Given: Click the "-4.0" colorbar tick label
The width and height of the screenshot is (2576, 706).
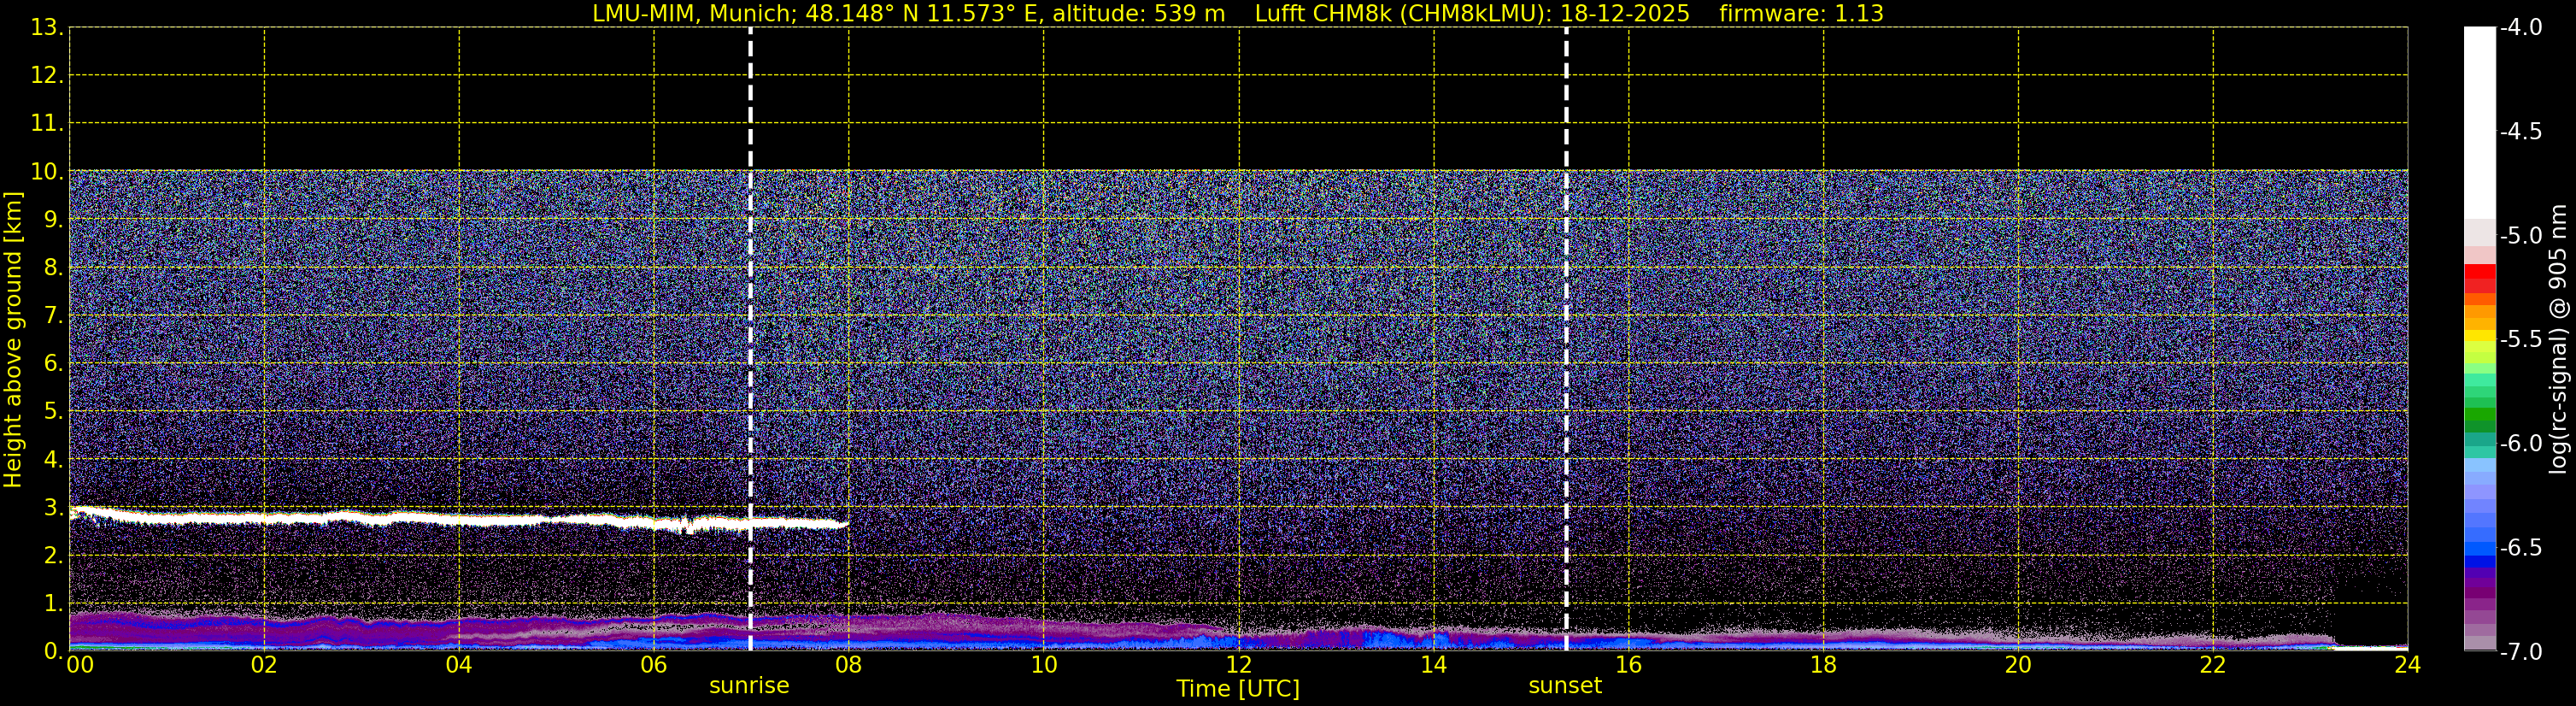Looking at the screenshot, I should 2521,28.
